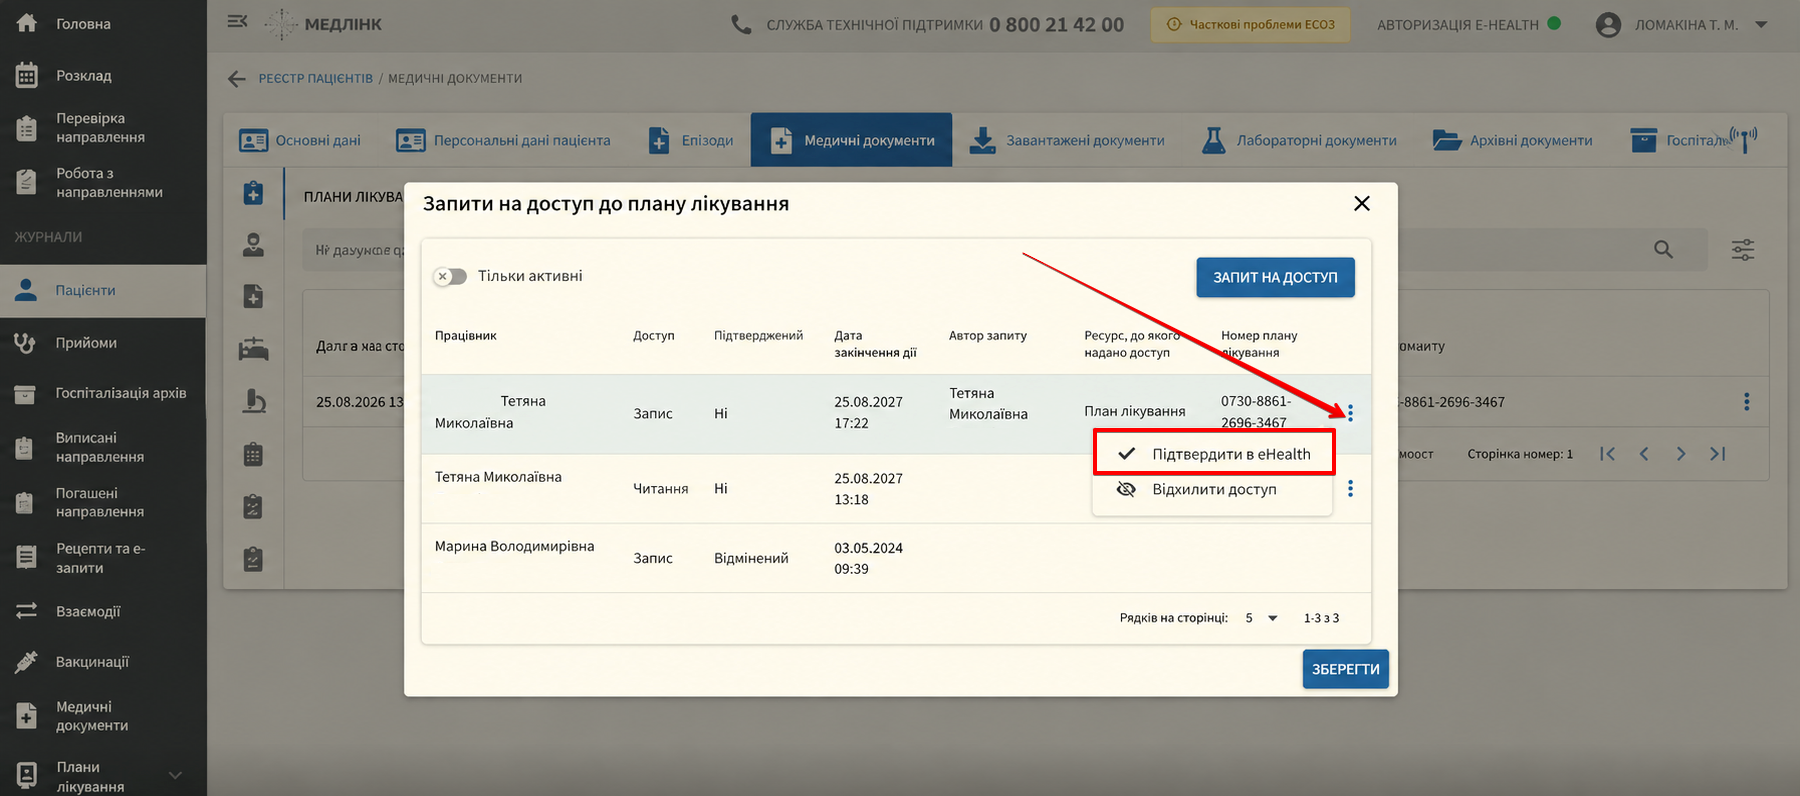Click the green e-Health authorization indicator

point(1554,23)
